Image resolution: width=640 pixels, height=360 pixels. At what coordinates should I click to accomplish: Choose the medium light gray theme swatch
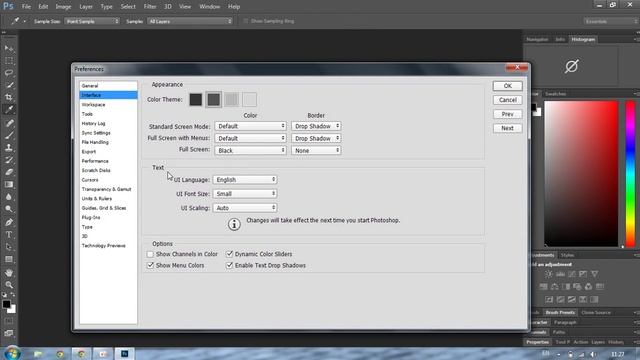click(x=231, y=99)
